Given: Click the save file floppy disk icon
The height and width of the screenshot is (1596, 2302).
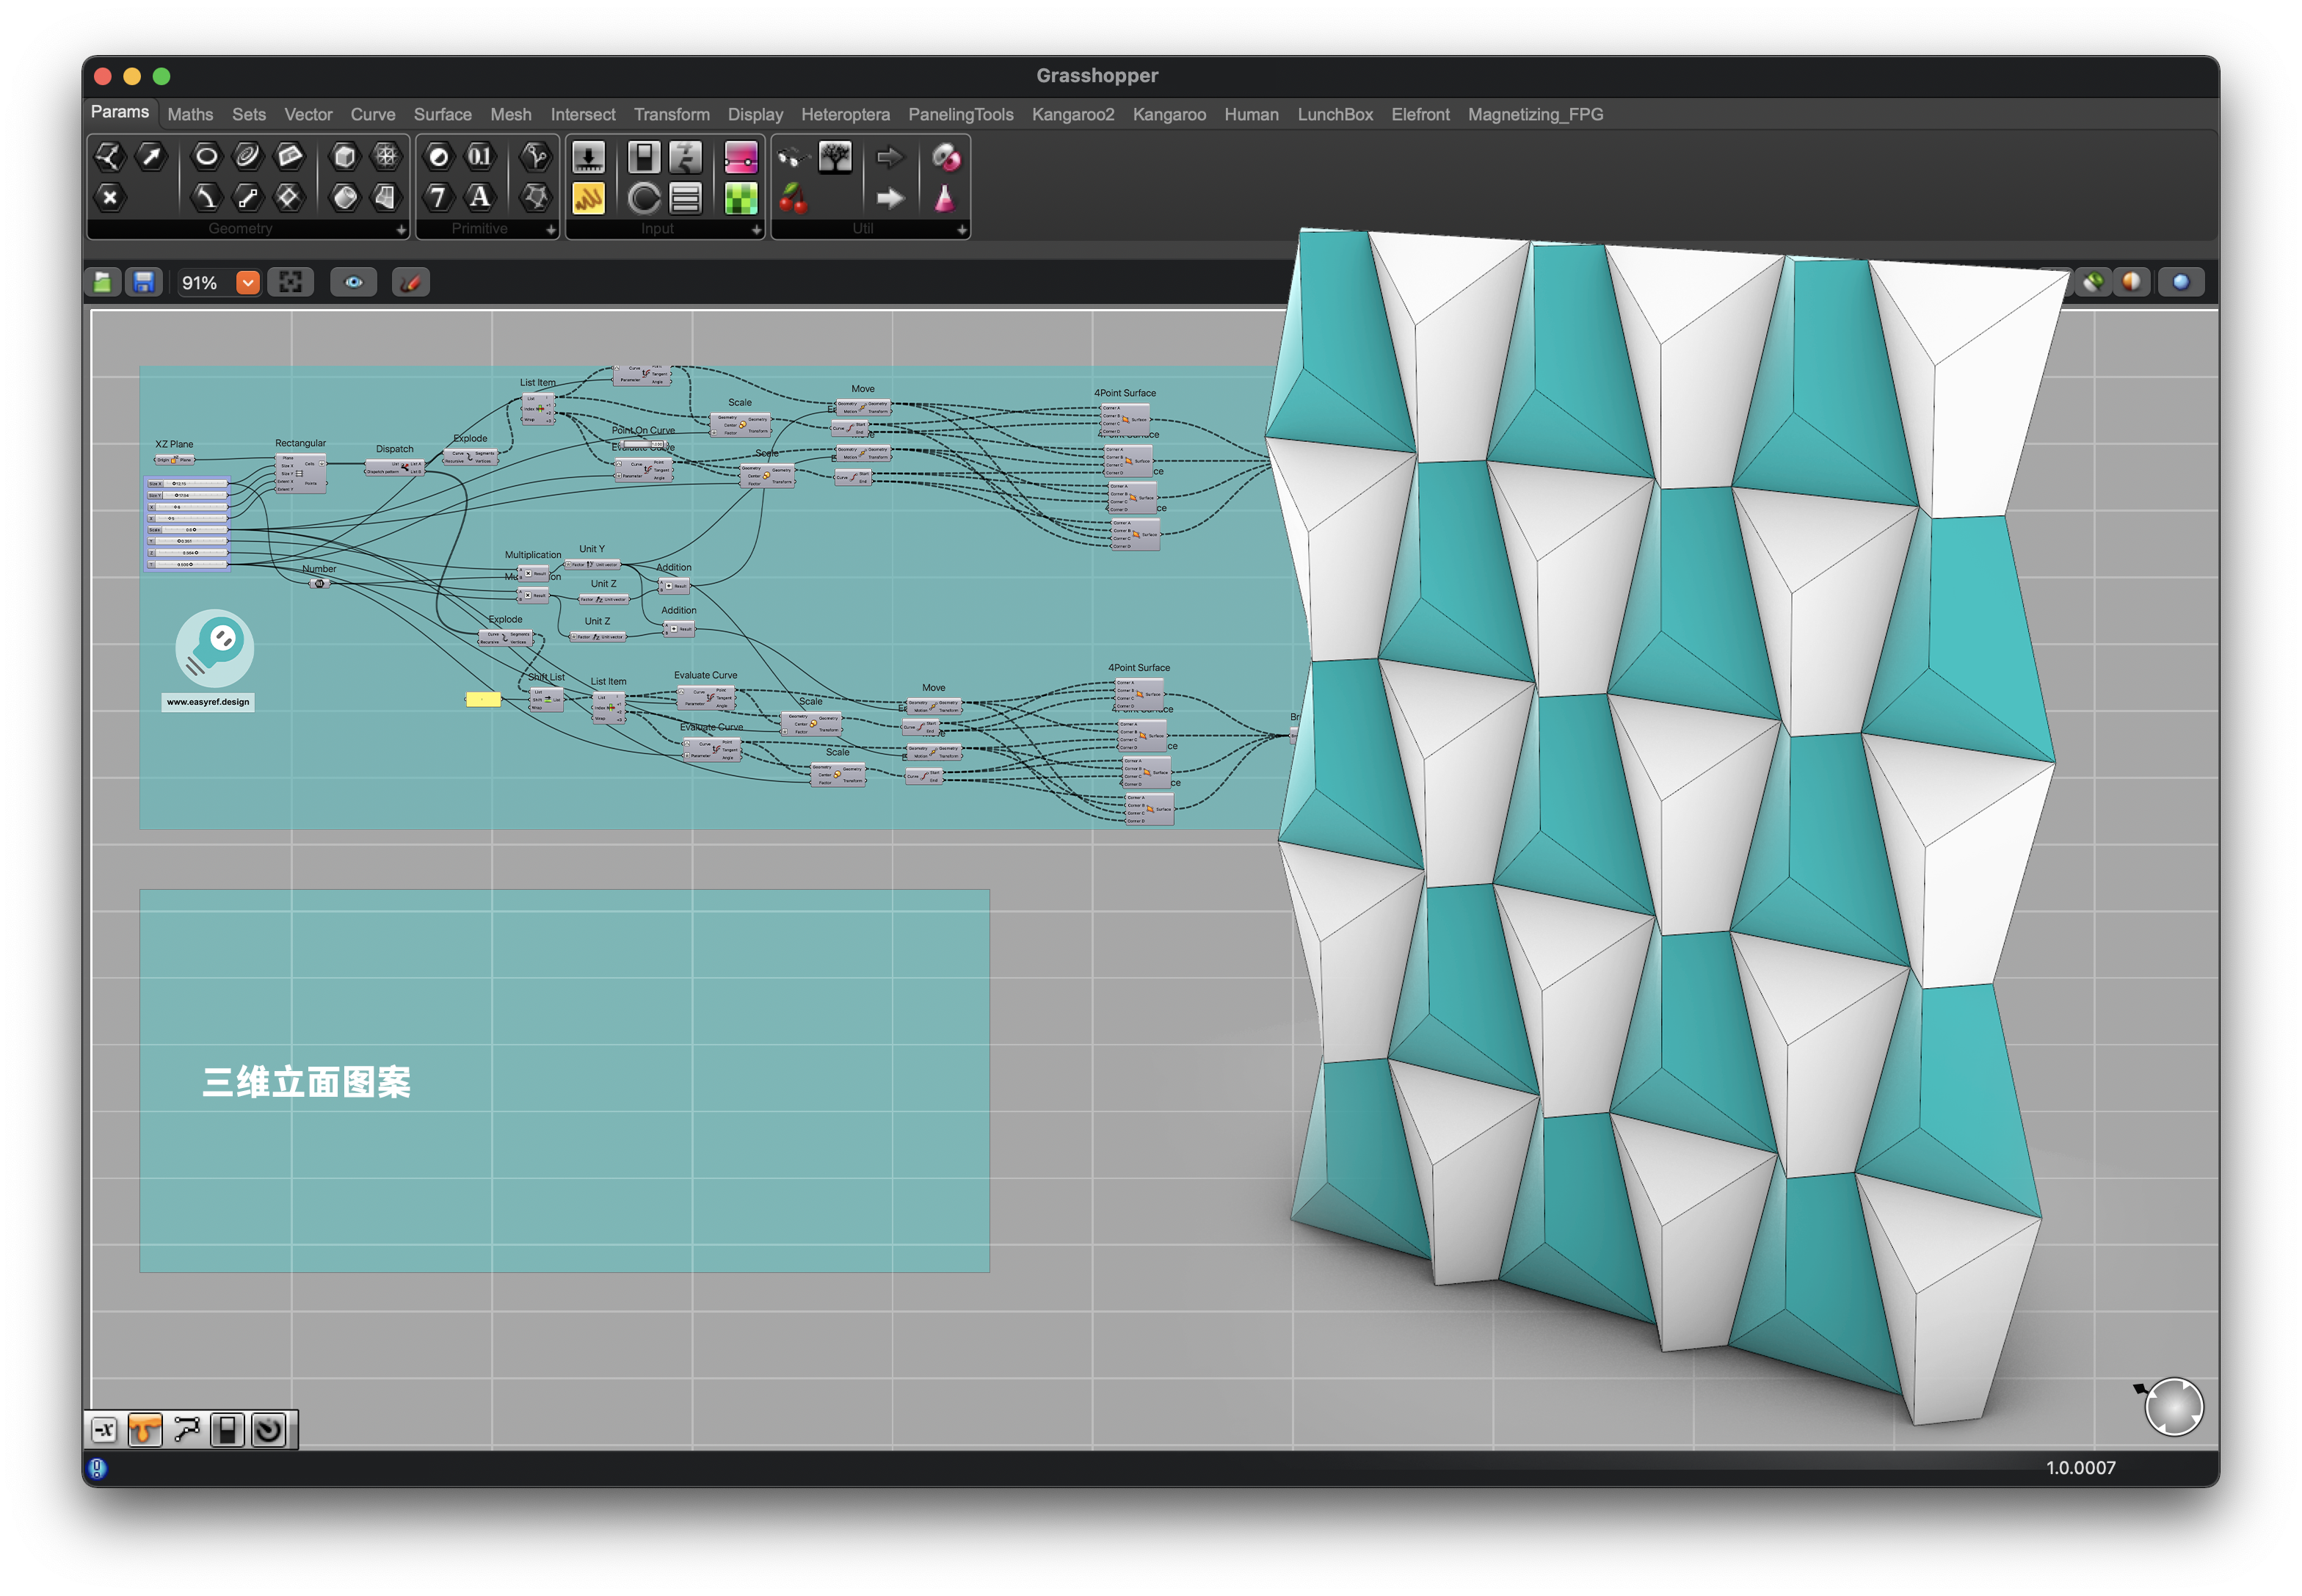Looking at the screenshot, I should pos(144,283).
